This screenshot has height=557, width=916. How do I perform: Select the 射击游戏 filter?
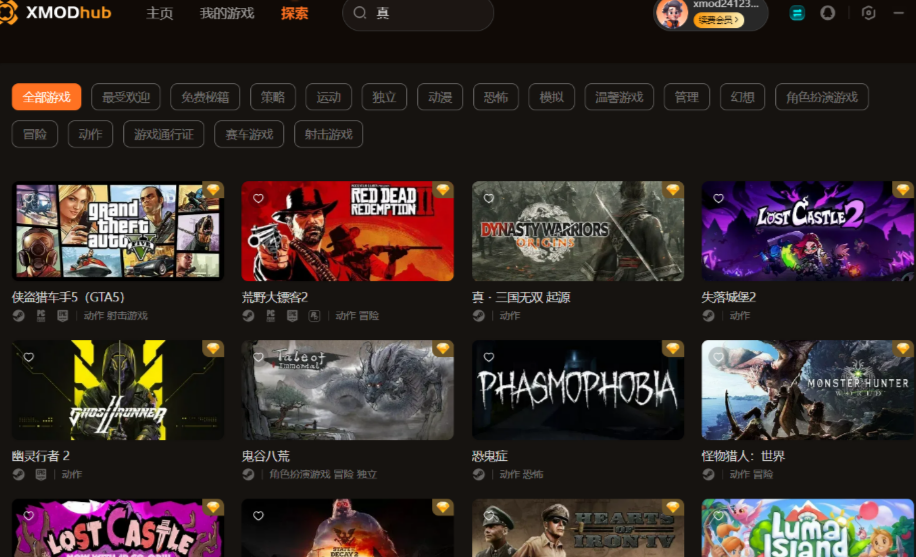[328, 134]
